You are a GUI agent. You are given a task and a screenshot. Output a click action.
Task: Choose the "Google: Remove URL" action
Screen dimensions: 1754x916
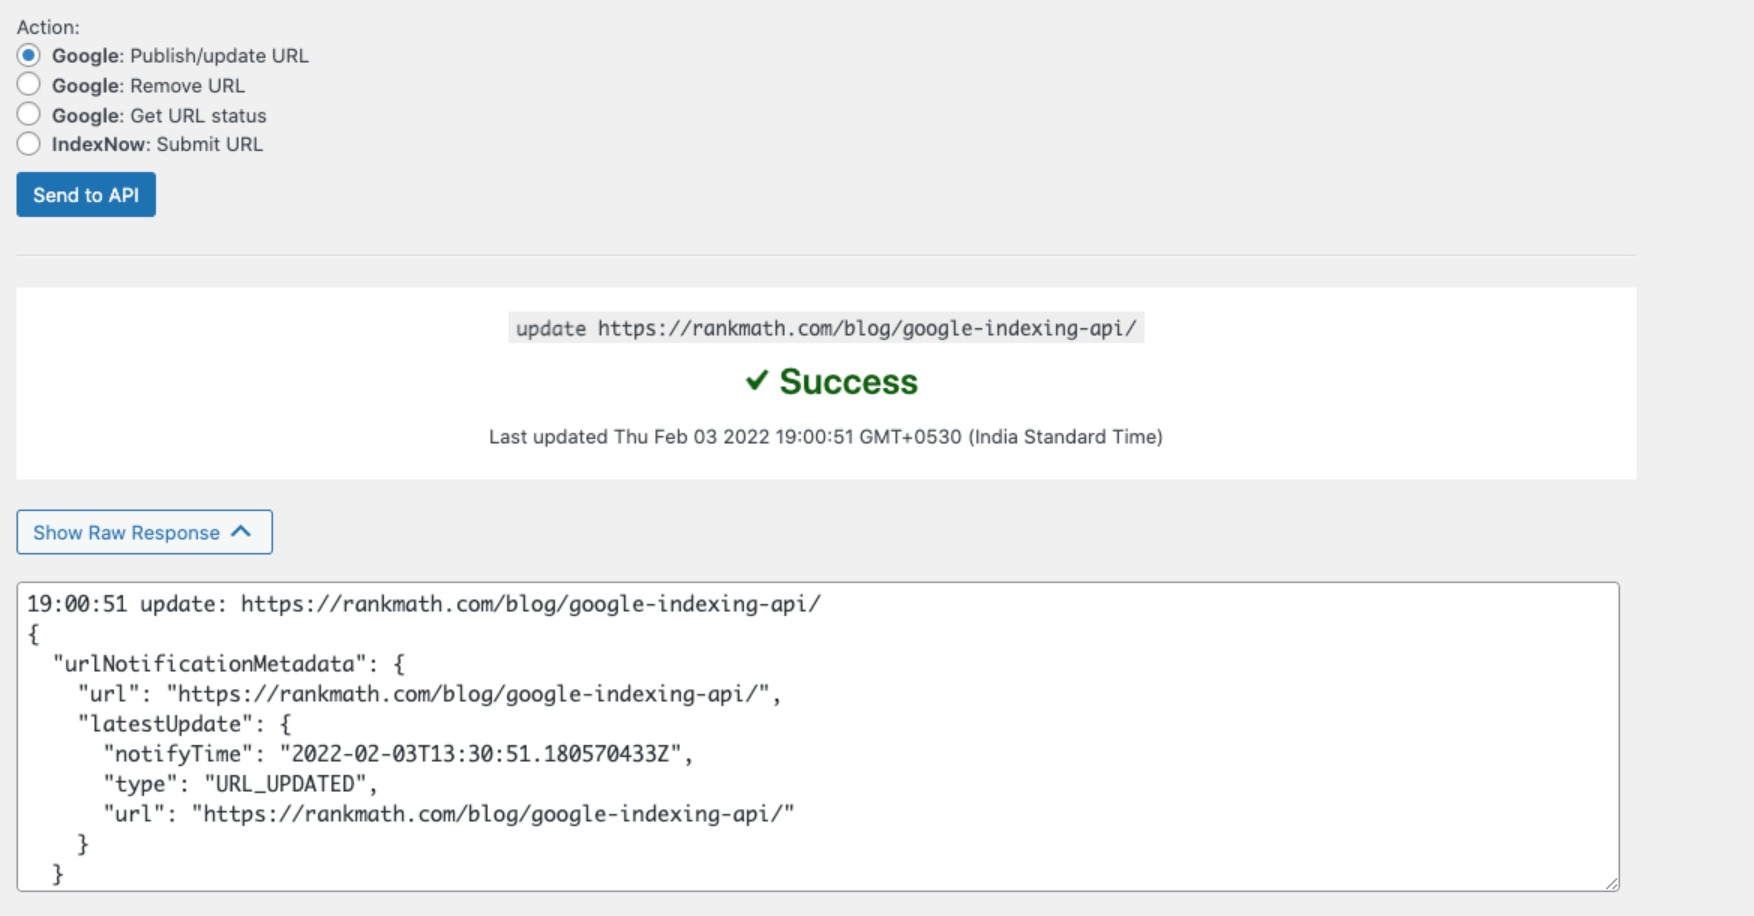[28, 85]
